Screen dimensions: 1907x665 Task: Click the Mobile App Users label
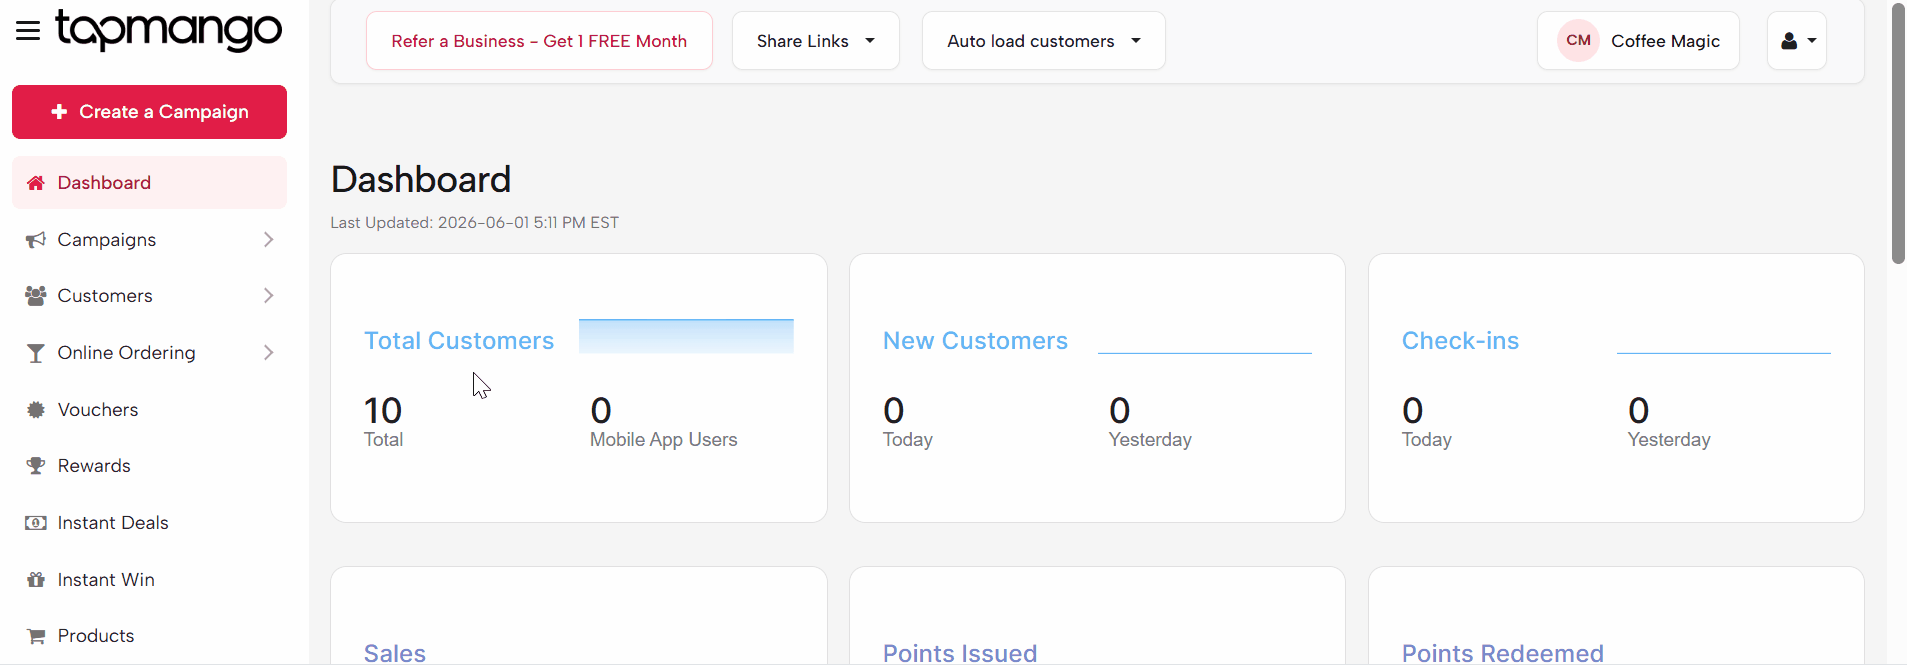664,440
